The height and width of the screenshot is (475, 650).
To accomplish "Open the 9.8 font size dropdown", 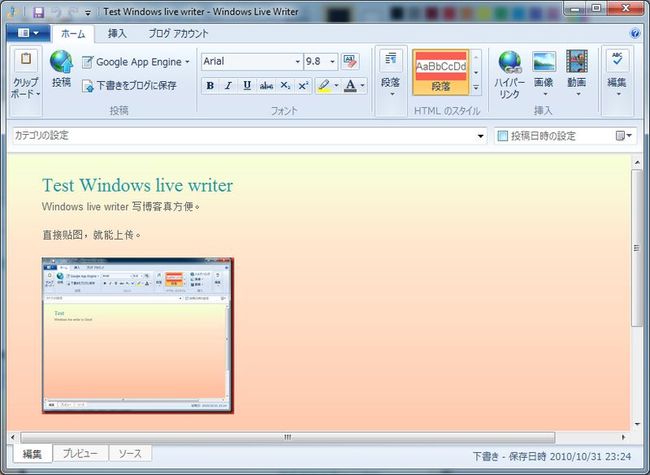I will [x=332, y=62].
